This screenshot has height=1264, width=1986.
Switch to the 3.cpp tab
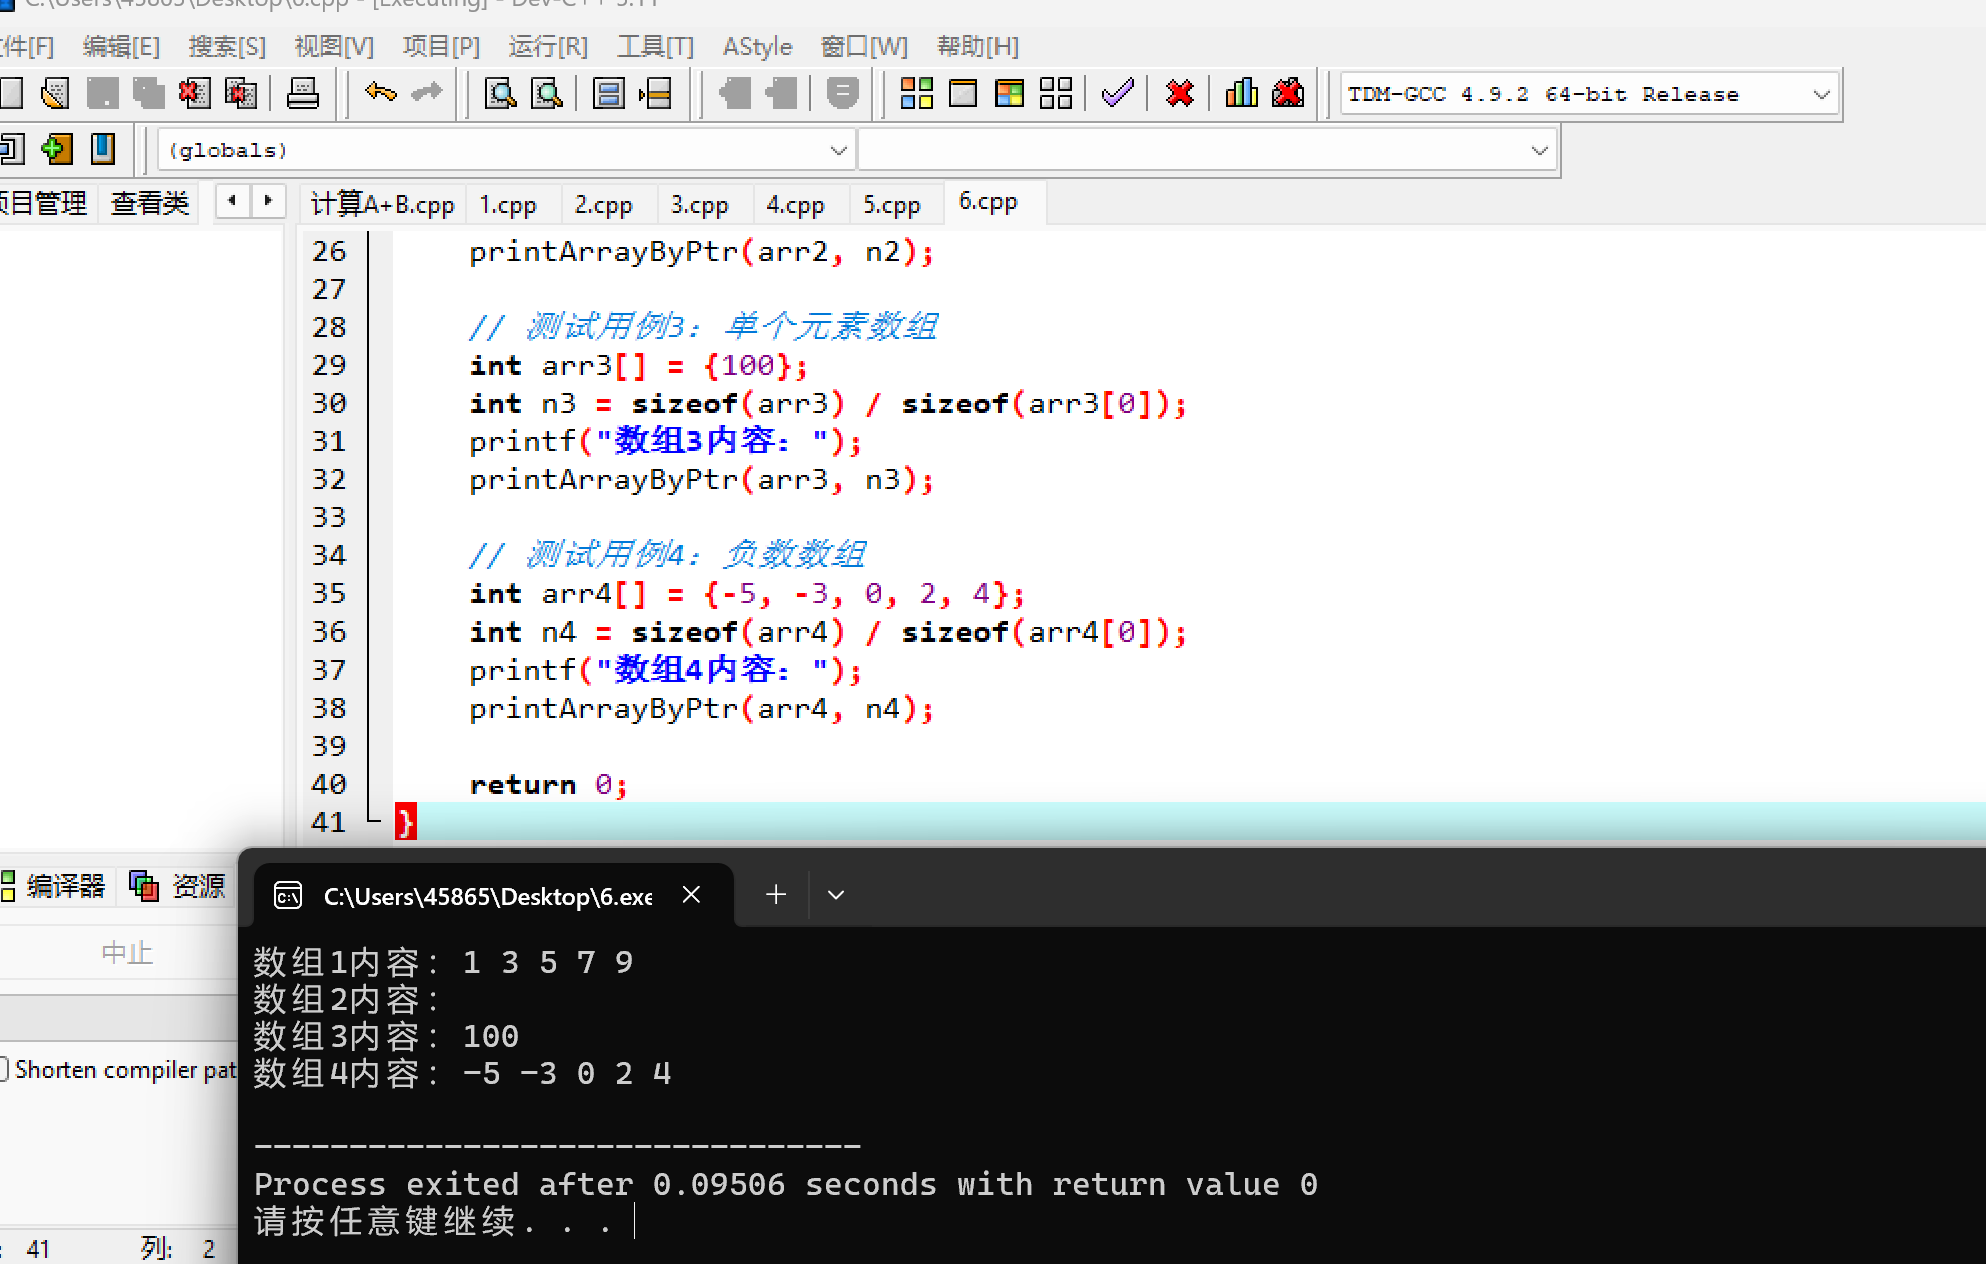click(x=699, y=205)
